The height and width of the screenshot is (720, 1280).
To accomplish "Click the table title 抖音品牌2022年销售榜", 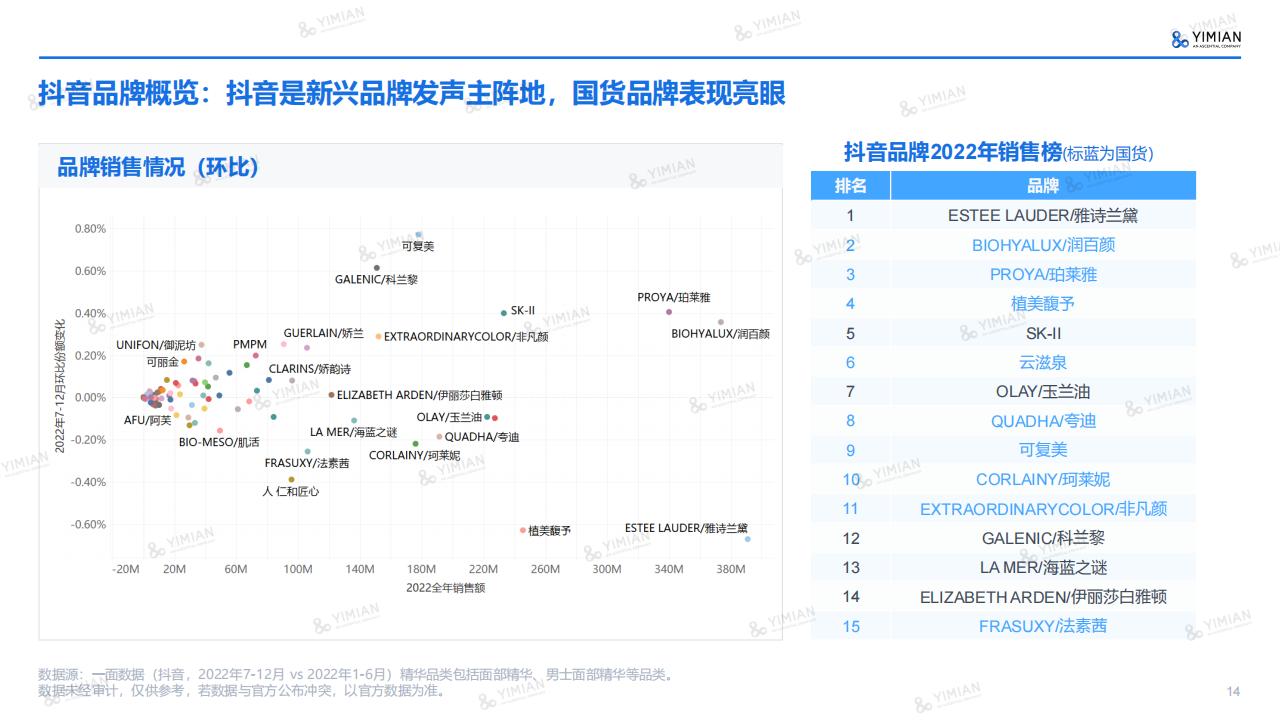I will tap(952, 152).
